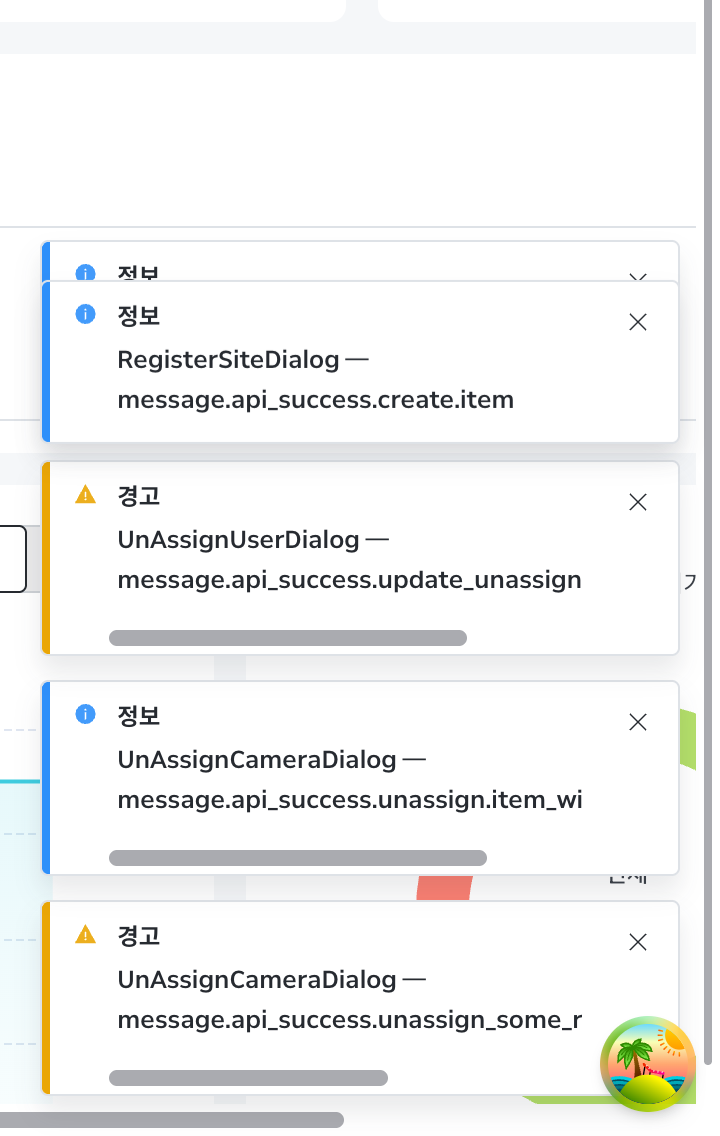720x1136 pixels.
Task: Click the scrollbar in the unassign_some_r toast
Action: [248, 1078]
